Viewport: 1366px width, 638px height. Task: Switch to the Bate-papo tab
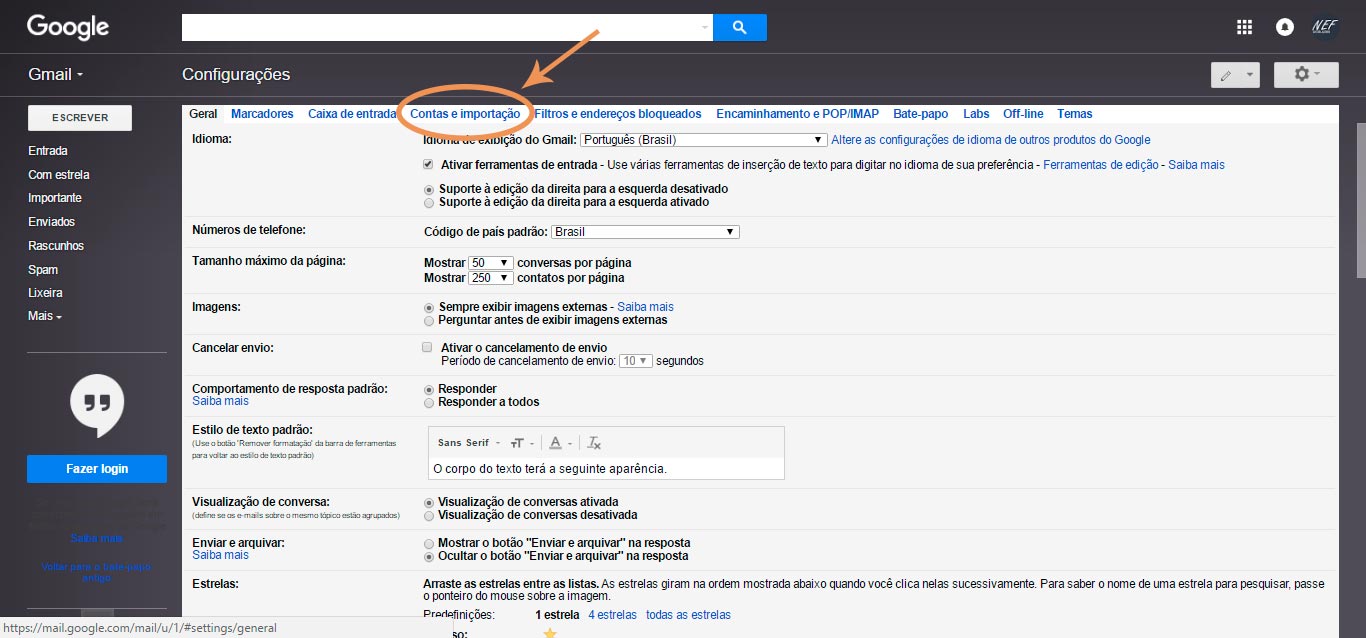tap(921, 114)
